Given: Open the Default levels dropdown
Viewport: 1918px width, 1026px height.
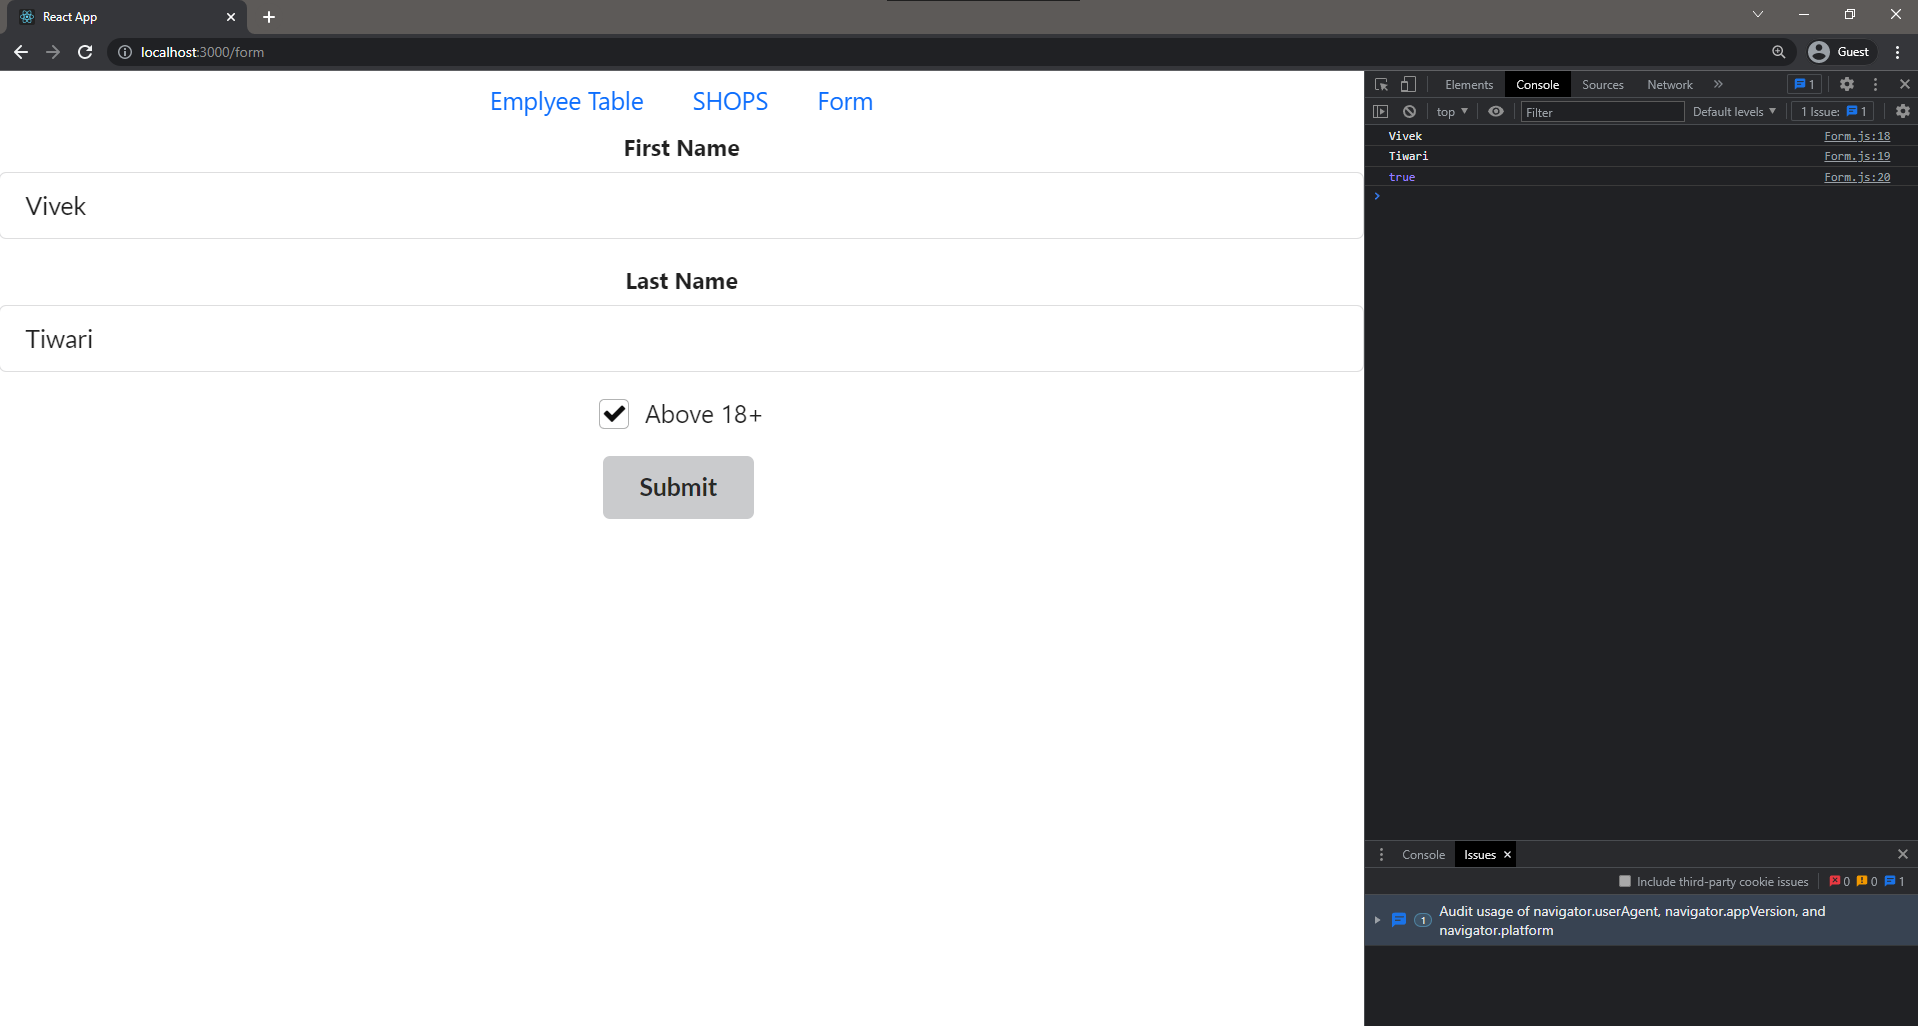Looking at the screenshot, I should point(1733,111).
